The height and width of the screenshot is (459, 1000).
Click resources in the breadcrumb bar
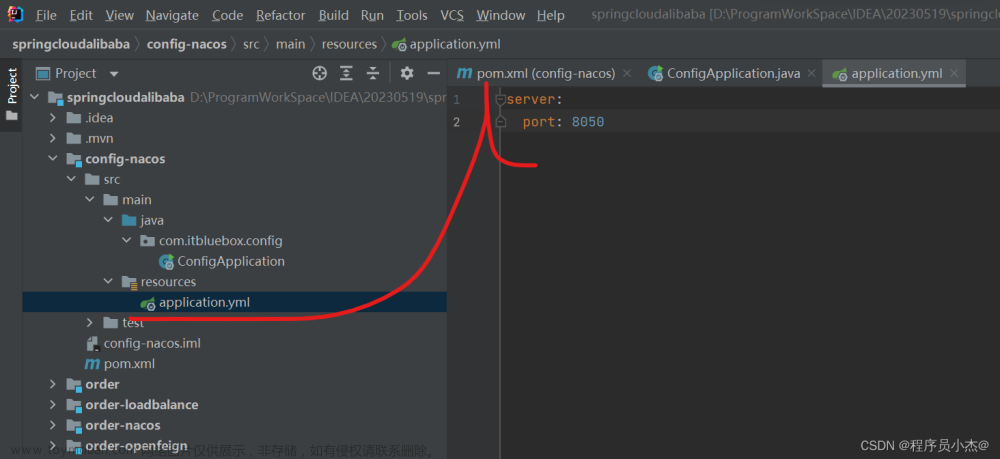[x=349, y=44]
